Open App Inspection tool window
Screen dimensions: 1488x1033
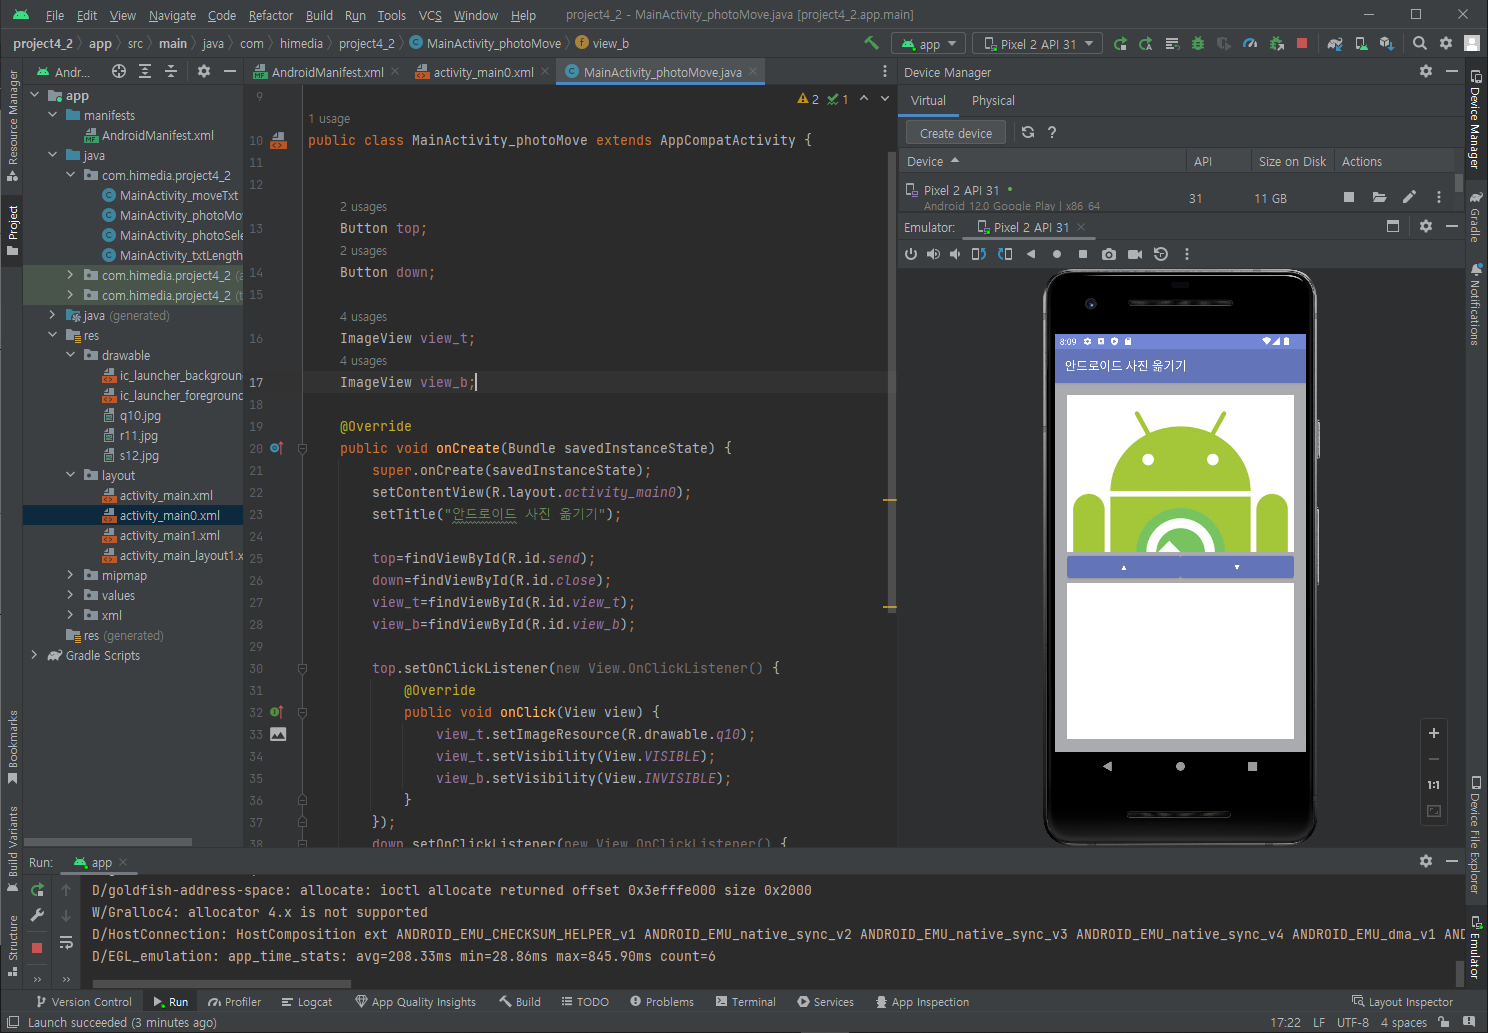coord(922,1002)
